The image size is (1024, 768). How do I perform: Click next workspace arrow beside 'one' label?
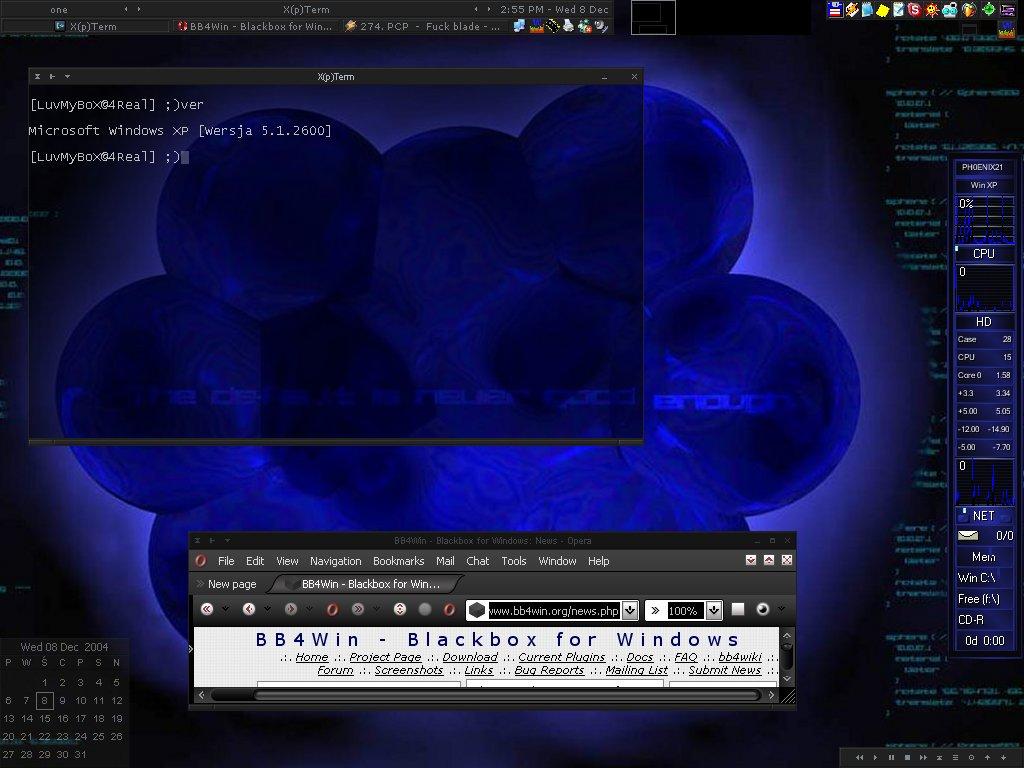(x=138, y=9)
